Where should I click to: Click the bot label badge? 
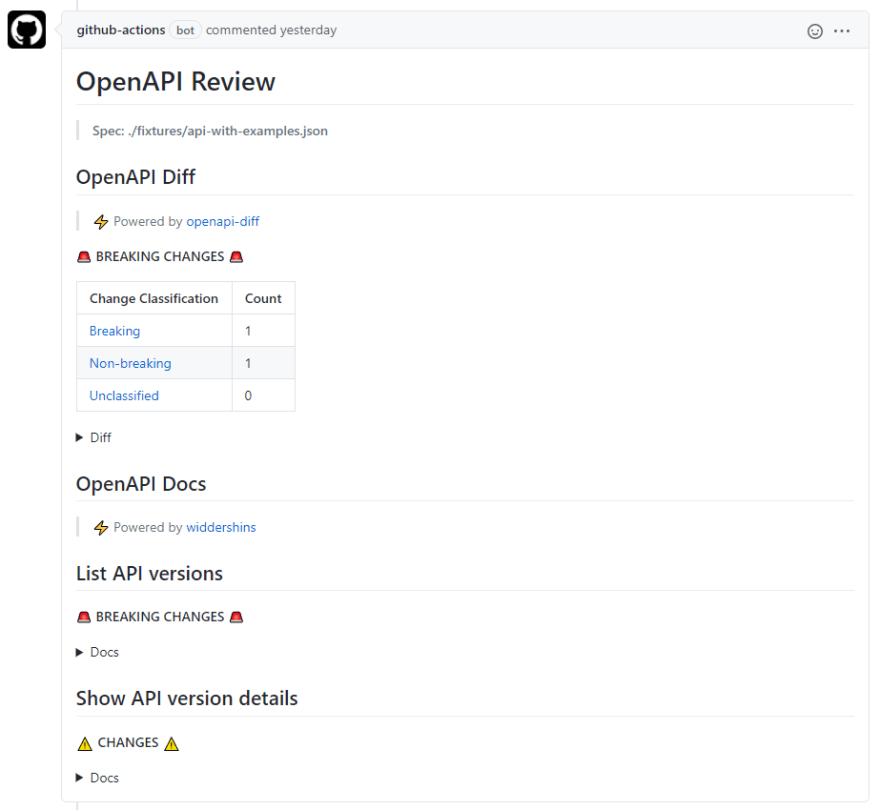pyautogui.click(x=185, y=30)
